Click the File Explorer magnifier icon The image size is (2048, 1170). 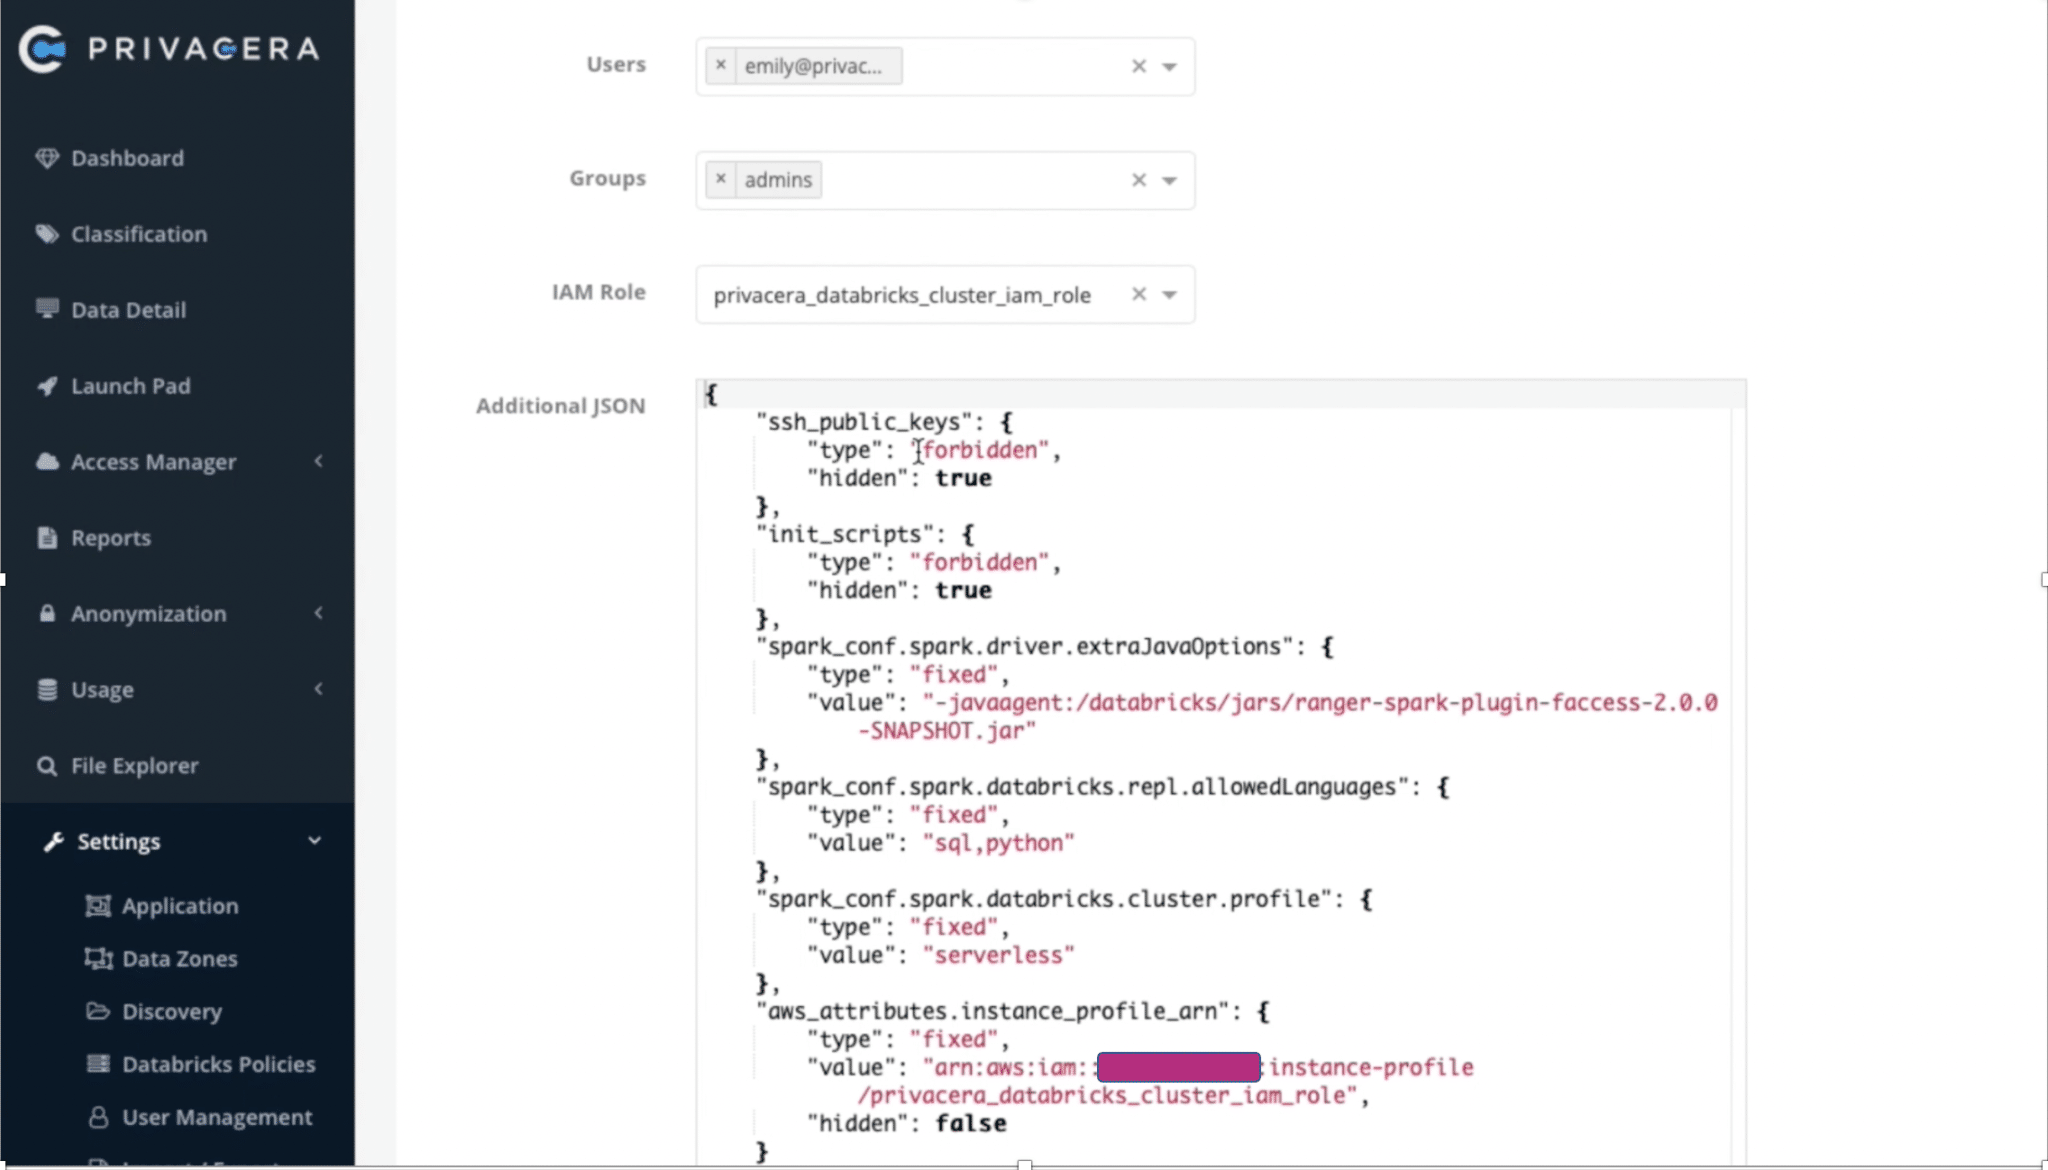(x=46, y=766)
